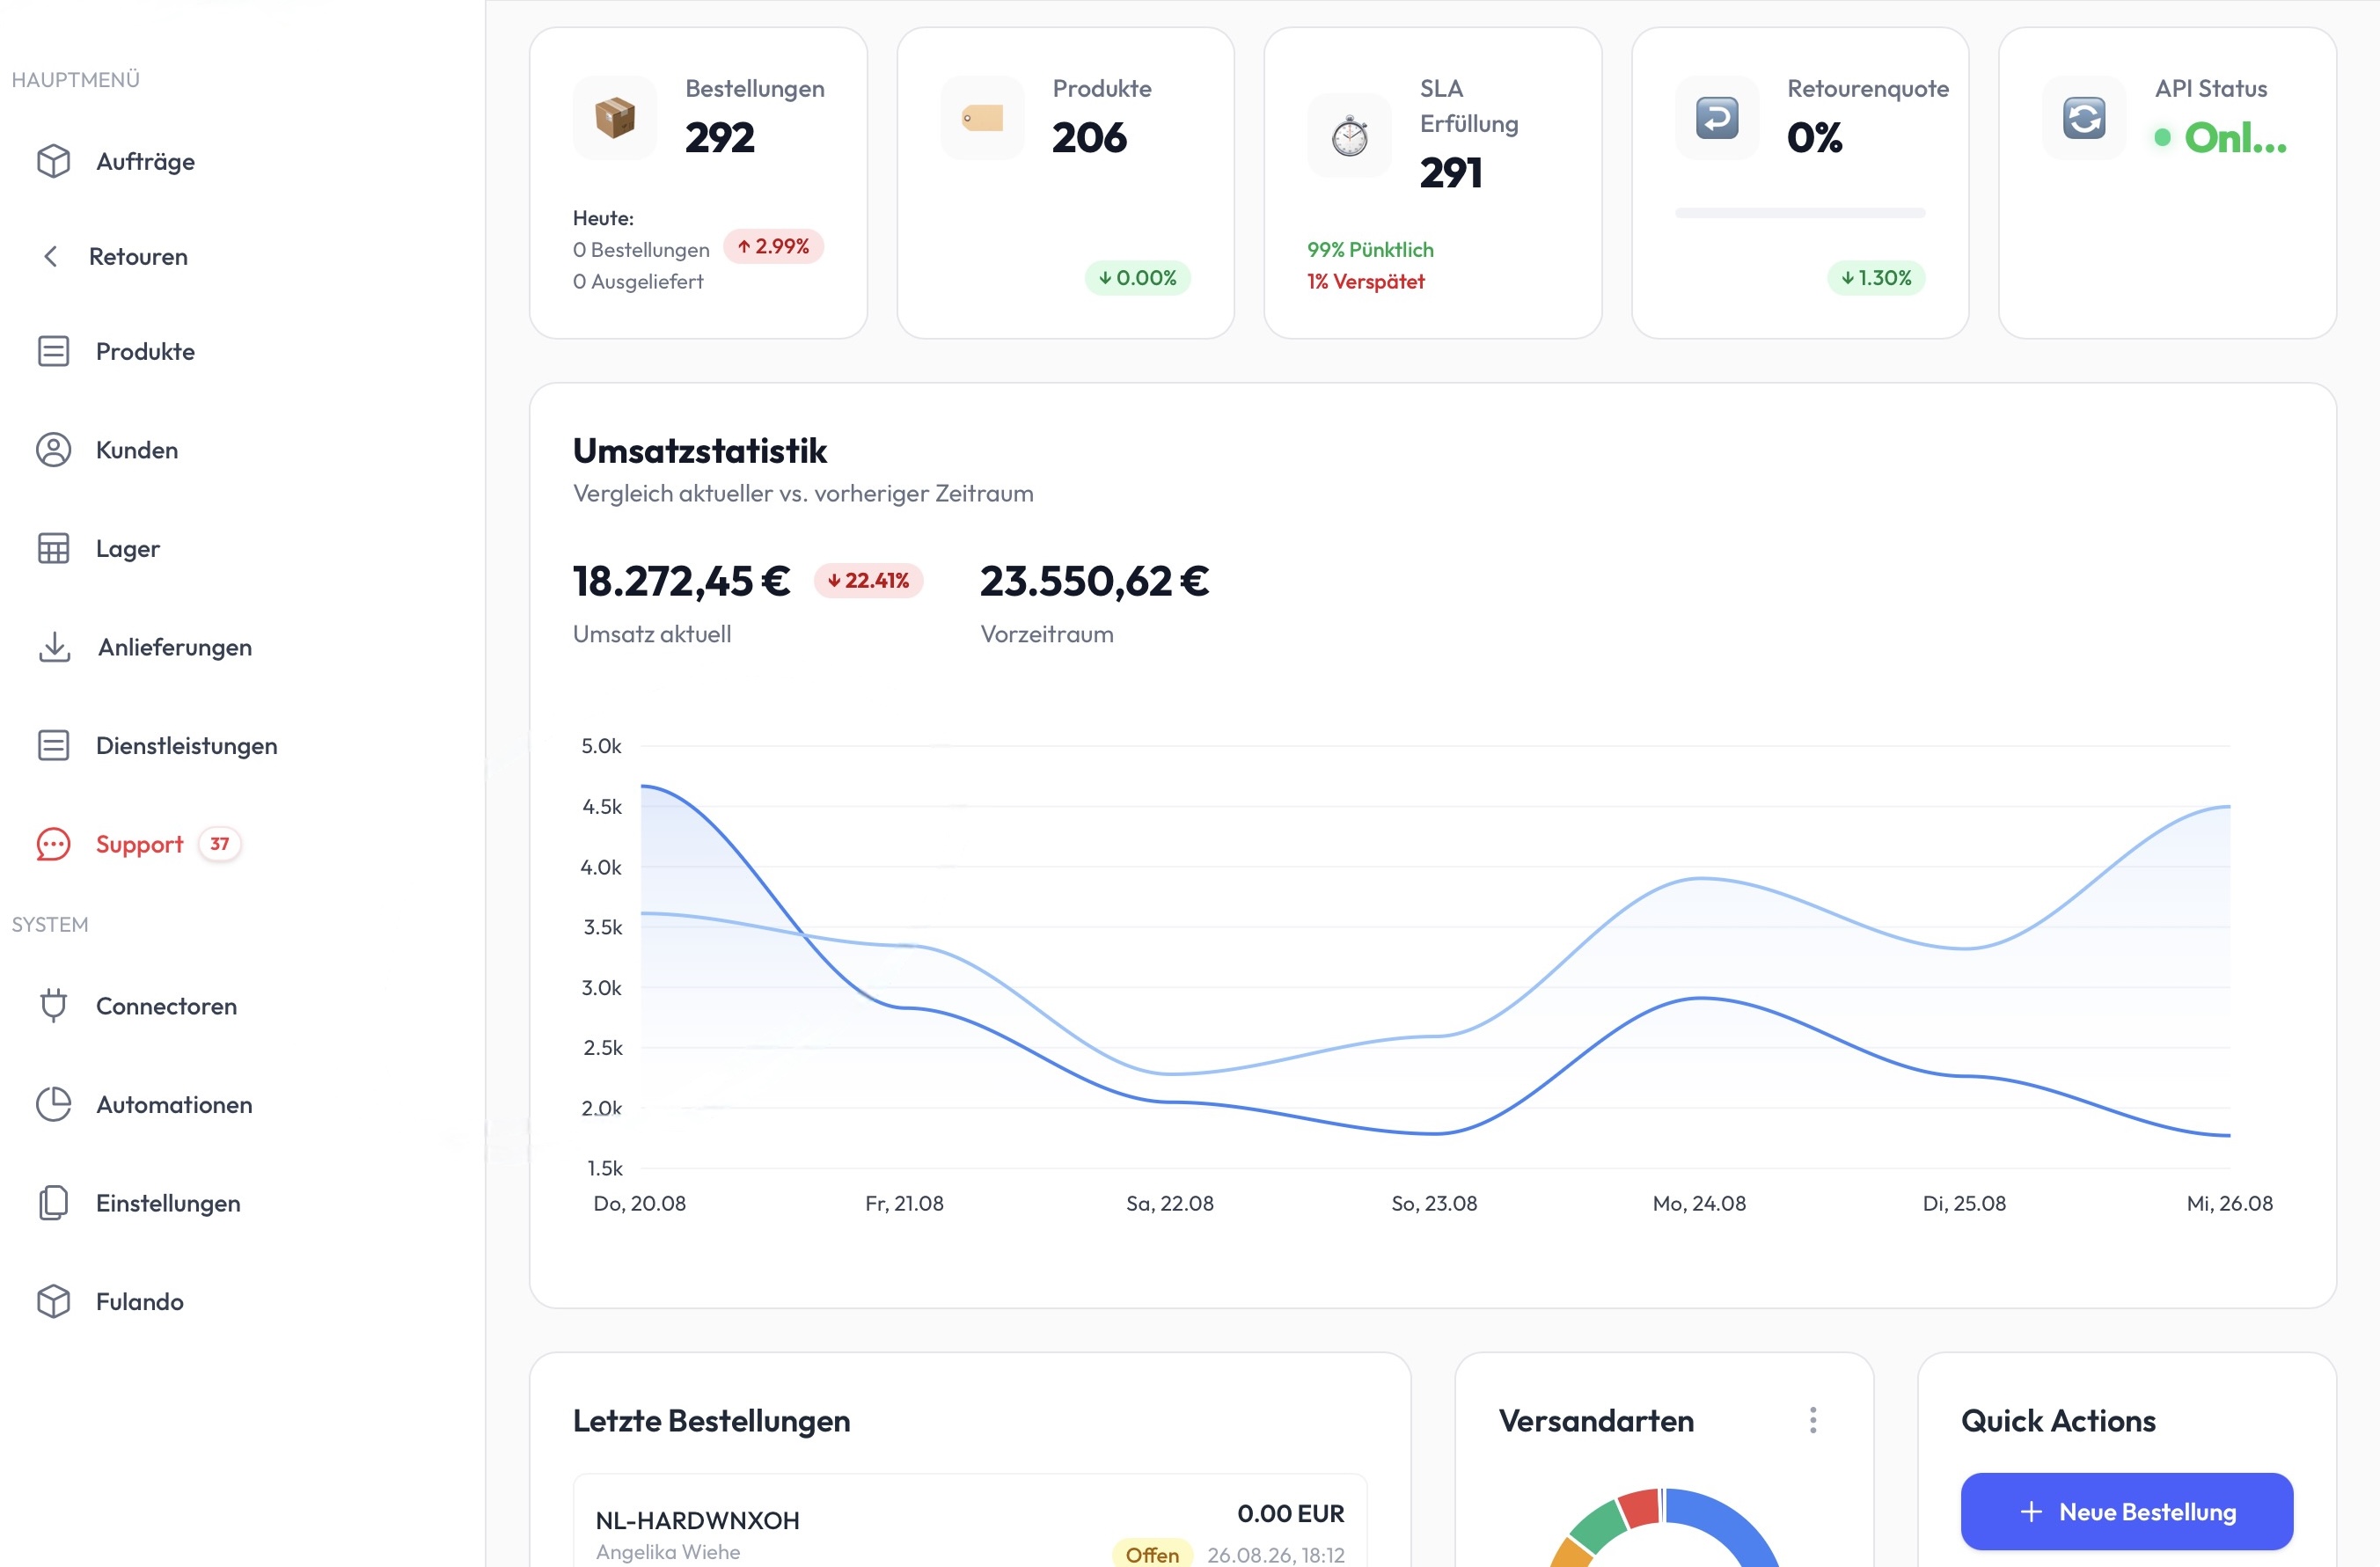Image resolution: width=2380 pixels, height=1567 pixels.
Task: Click the 2.99% increase badge
Action: [x=773, y=246]
